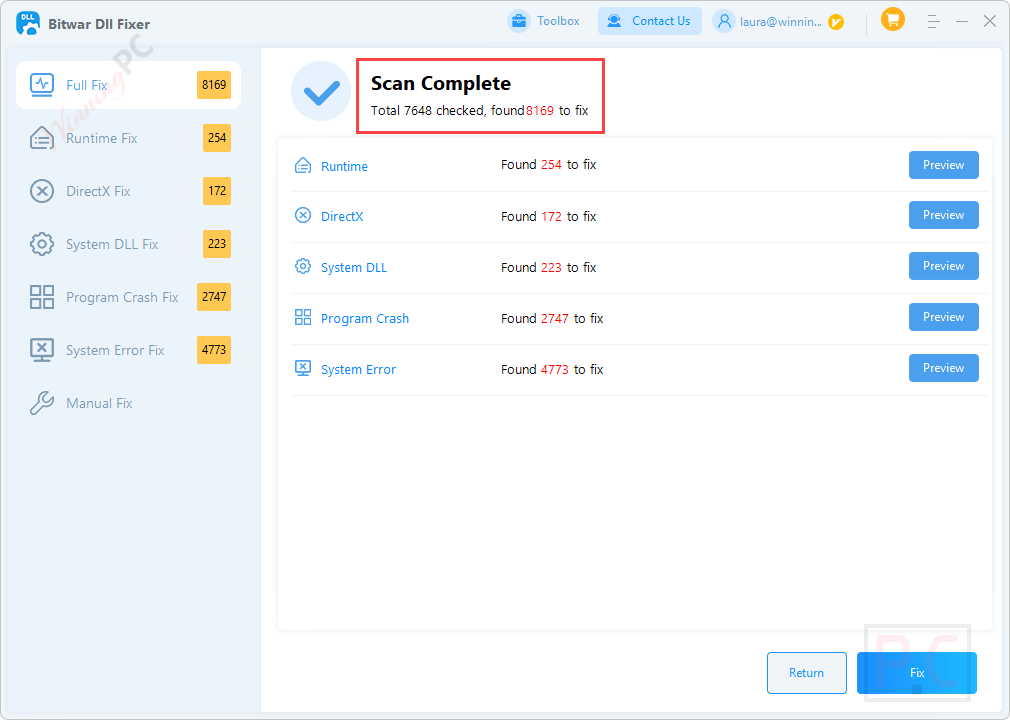The height and width of the screenshot is (720, 1010).
Task: Click the VIP badge beside the account email
Action: [838, 21]
